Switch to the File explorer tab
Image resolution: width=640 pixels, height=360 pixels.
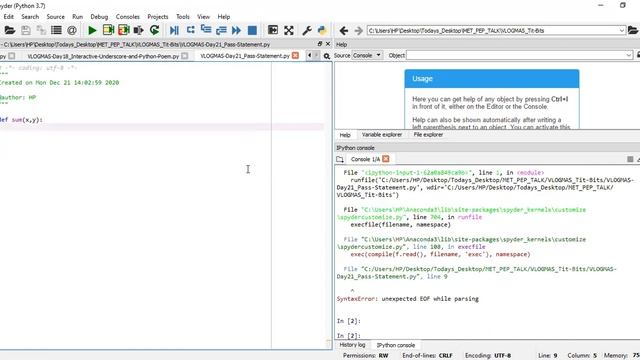coord(428,135)
